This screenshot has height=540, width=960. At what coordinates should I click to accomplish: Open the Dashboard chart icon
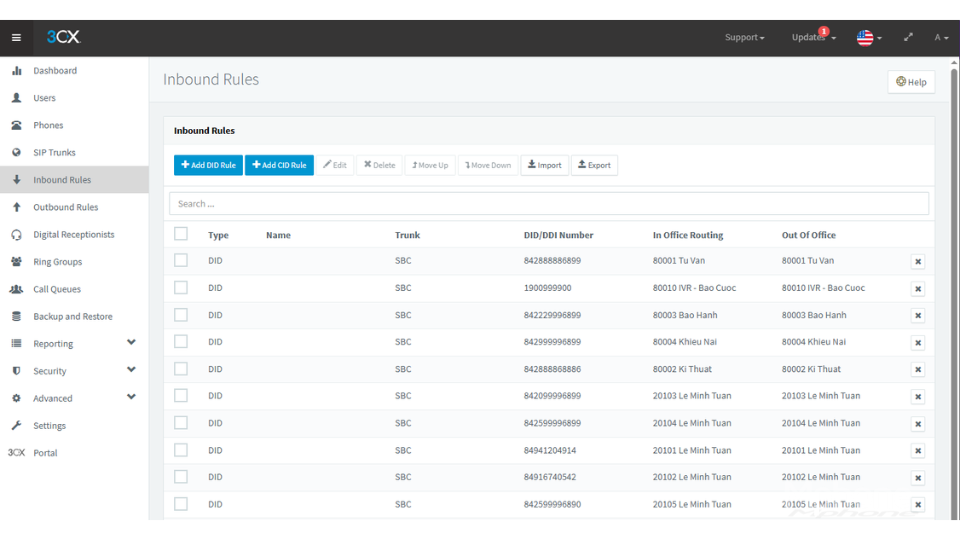click(17, 70)
